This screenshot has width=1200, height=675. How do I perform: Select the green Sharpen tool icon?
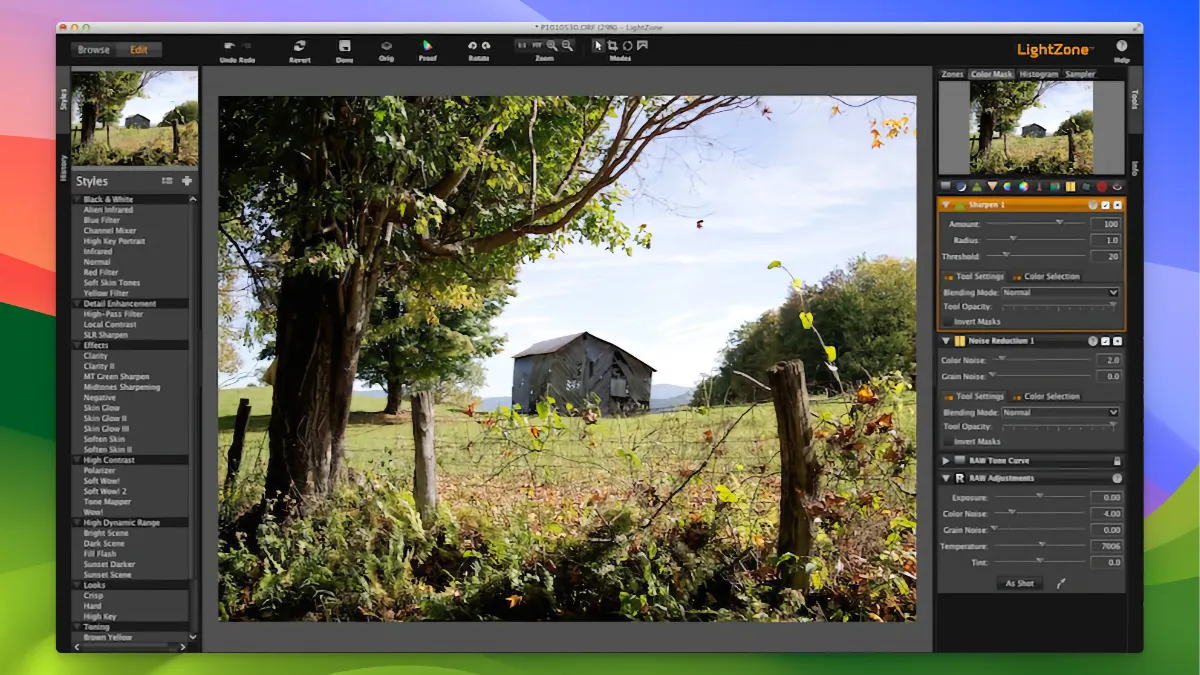(977, 187)
